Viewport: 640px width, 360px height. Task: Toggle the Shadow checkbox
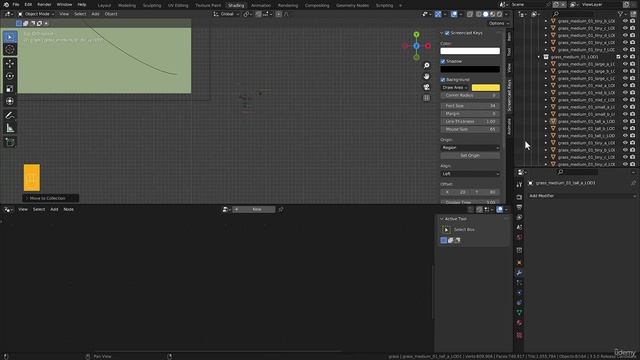click(443, 61)
